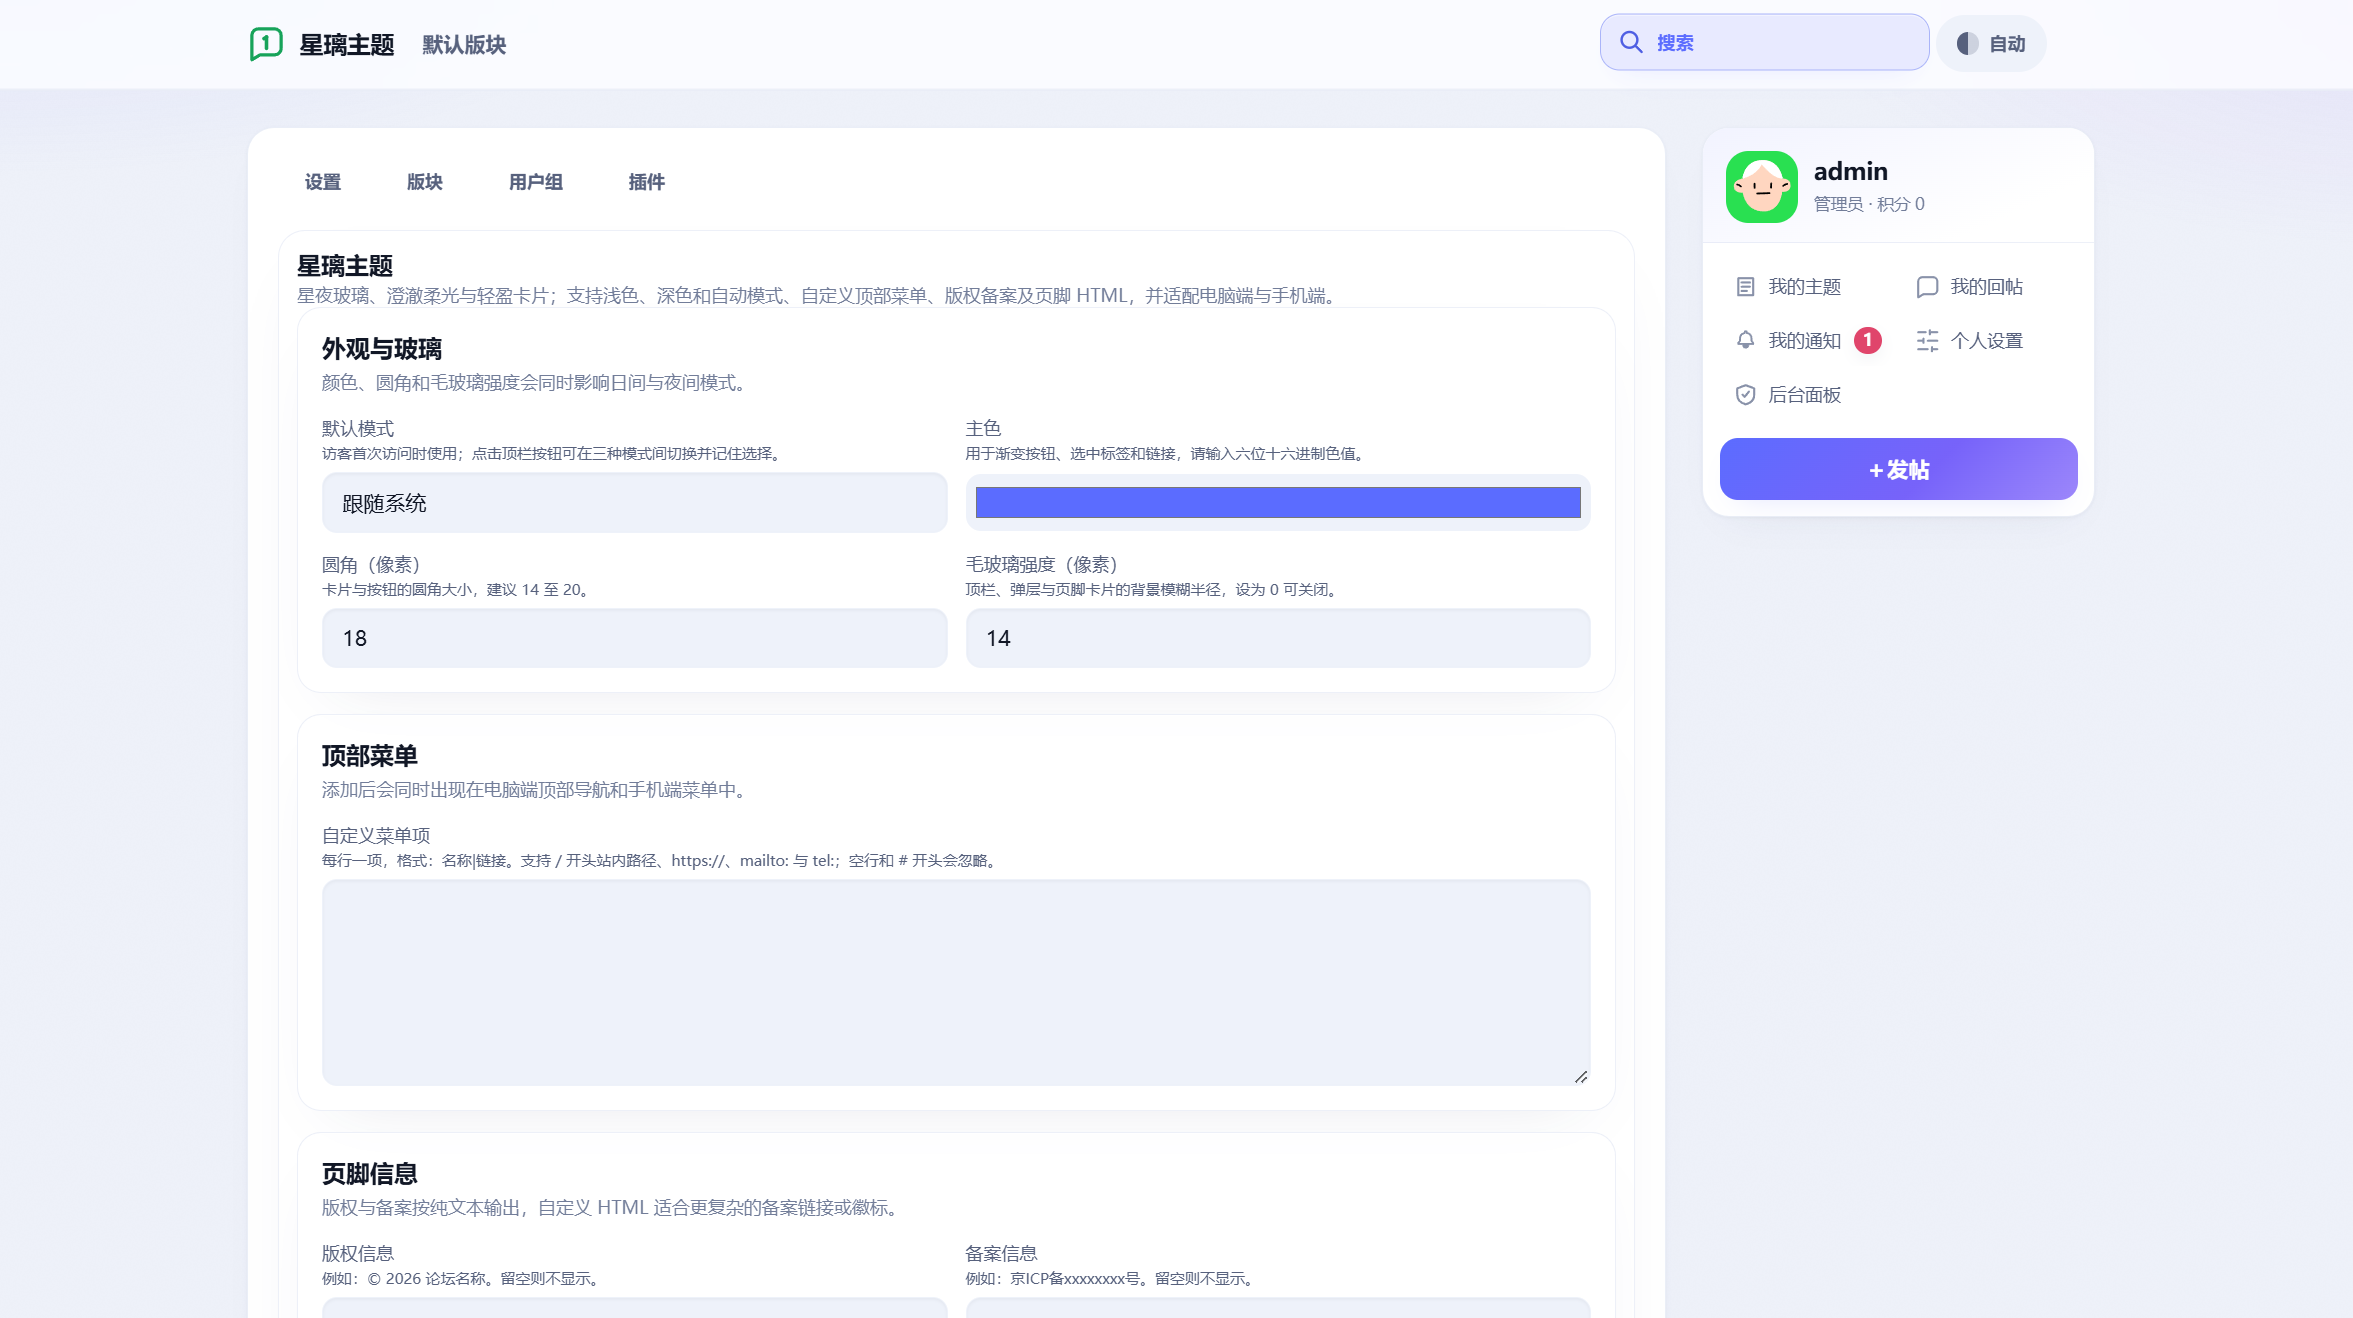Switch to the 版块 tab

[x=425, y=182]
